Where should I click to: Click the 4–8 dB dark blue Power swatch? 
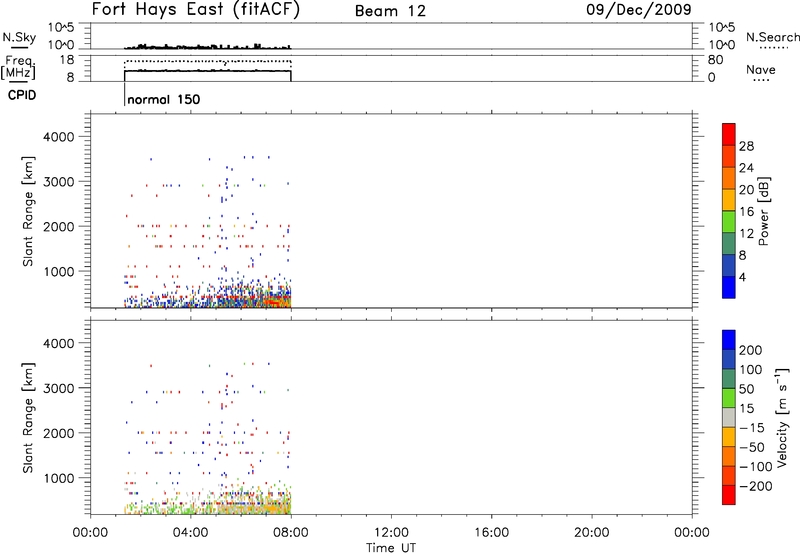(x=729, y=265)
